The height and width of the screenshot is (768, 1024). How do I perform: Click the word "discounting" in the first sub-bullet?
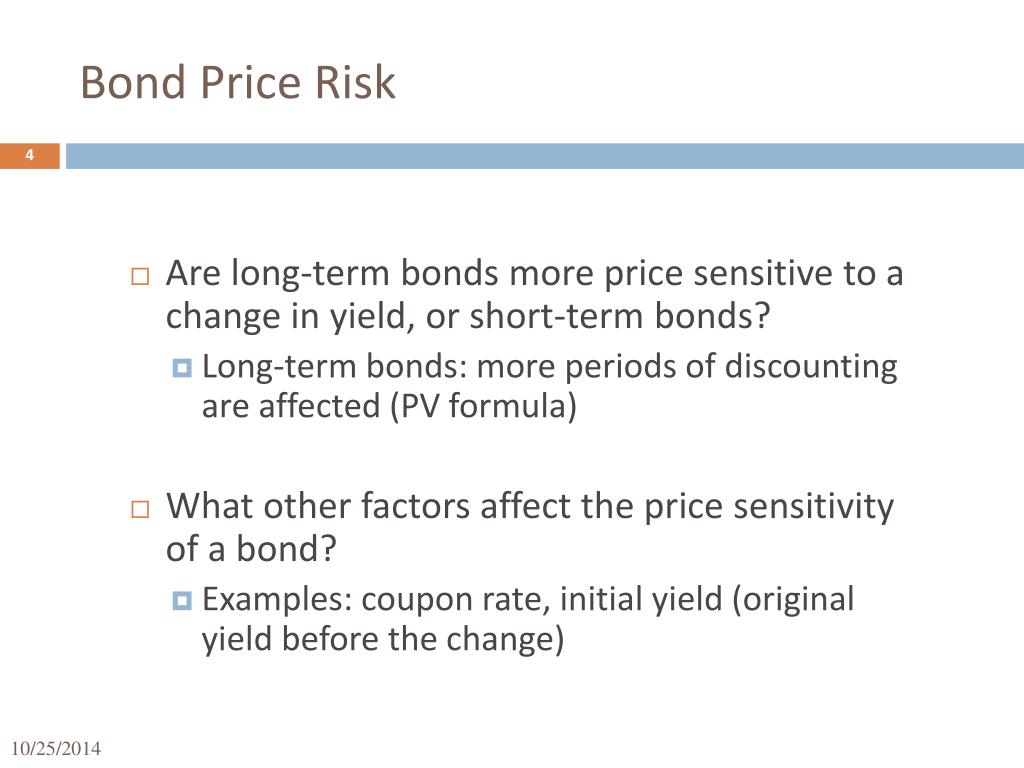tap(811, 367)
